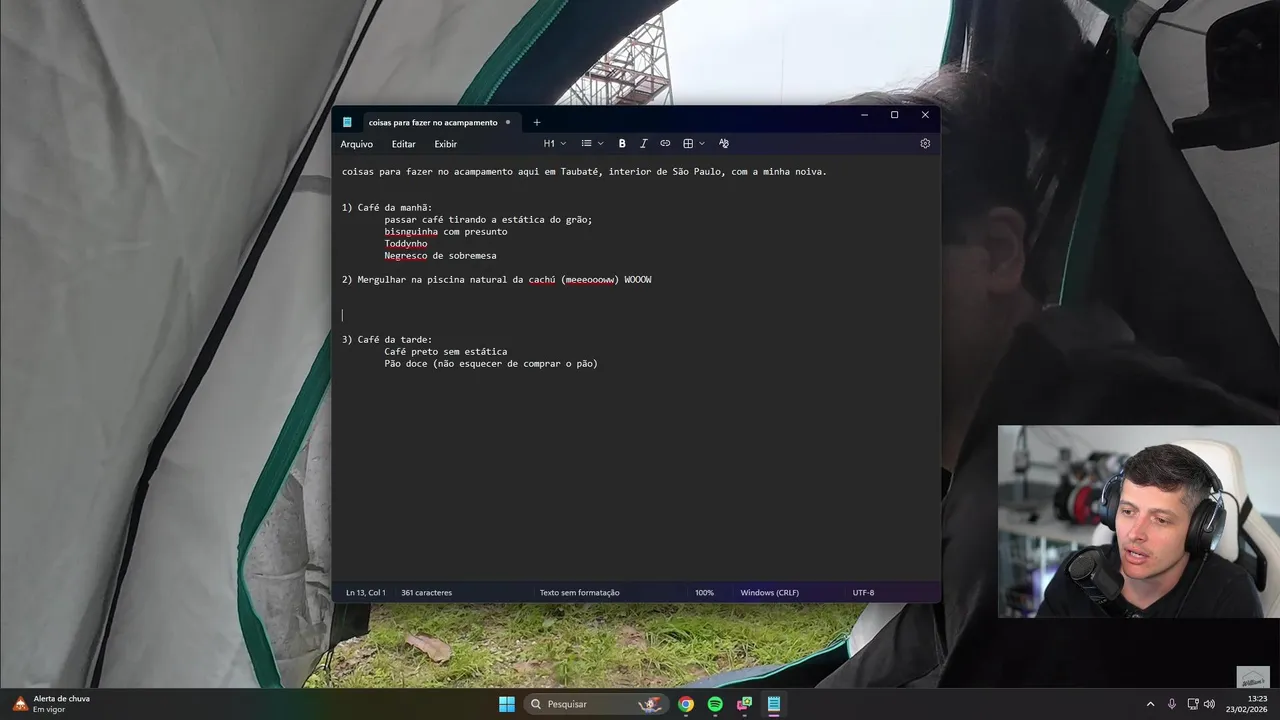Click the 'Pão doce' line
The image size is (1280, 720).
491,364
